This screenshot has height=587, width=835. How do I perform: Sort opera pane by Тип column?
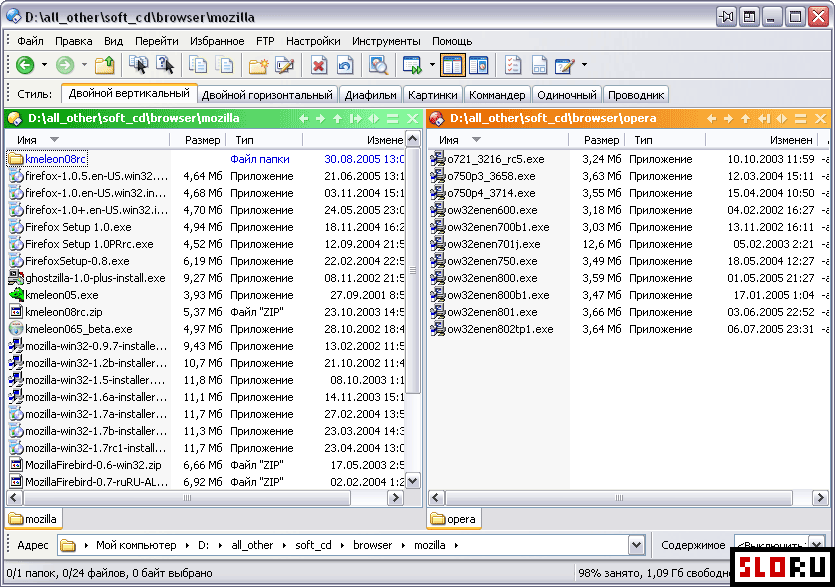[665, 140]
